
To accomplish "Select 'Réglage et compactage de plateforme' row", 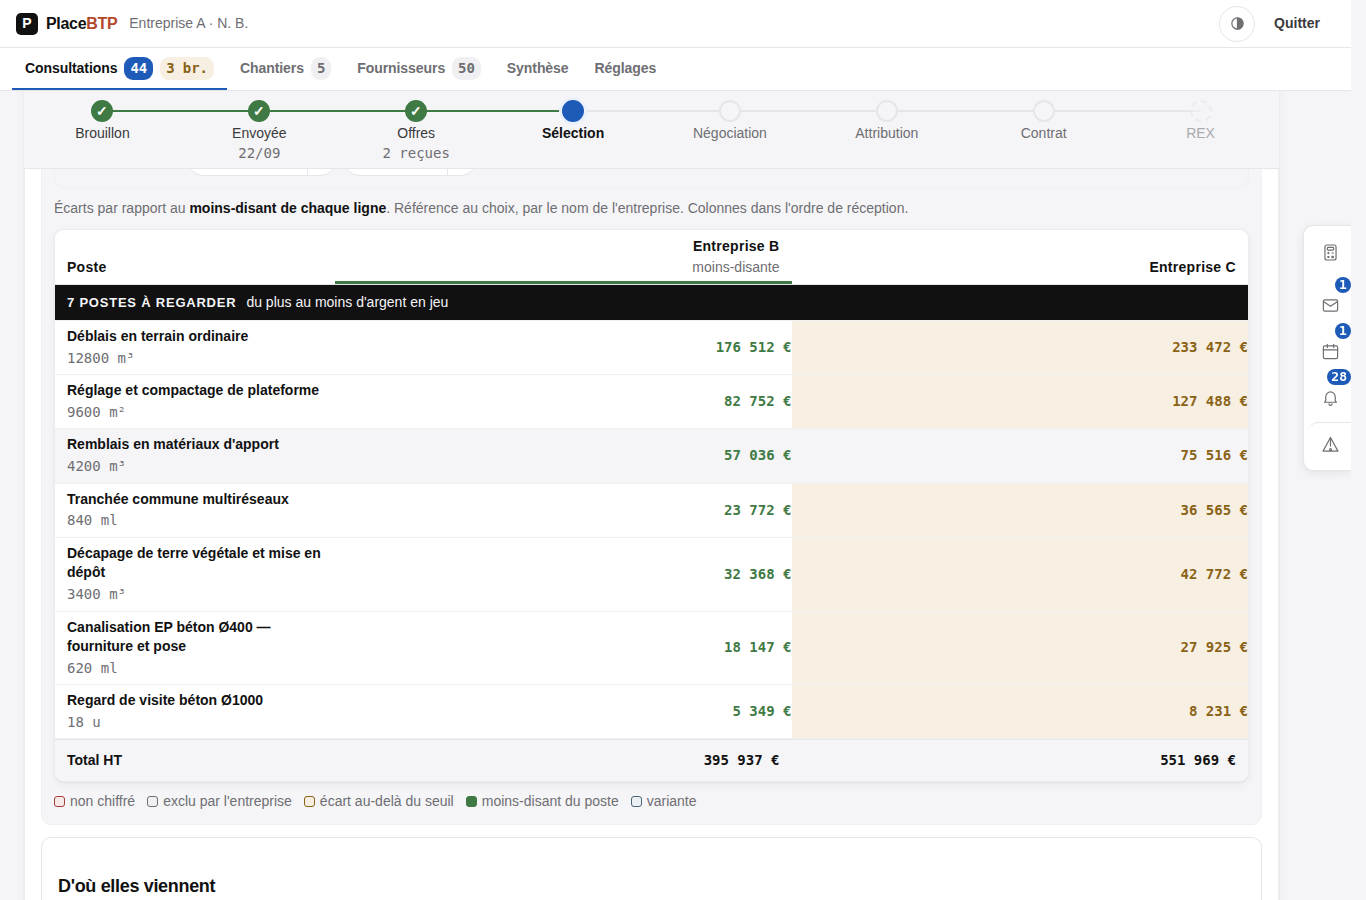I will click(651, 401).
